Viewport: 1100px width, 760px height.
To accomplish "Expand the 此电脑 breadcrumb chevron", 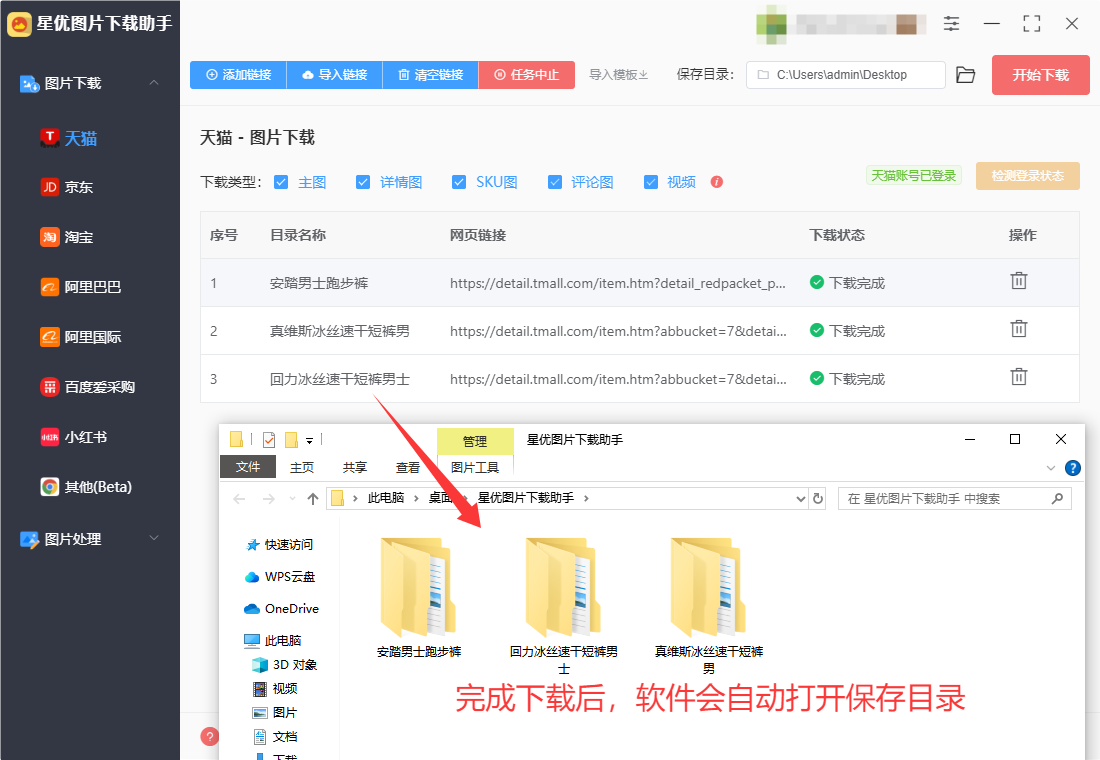I will pyautogui.click(x=416, y=498).
